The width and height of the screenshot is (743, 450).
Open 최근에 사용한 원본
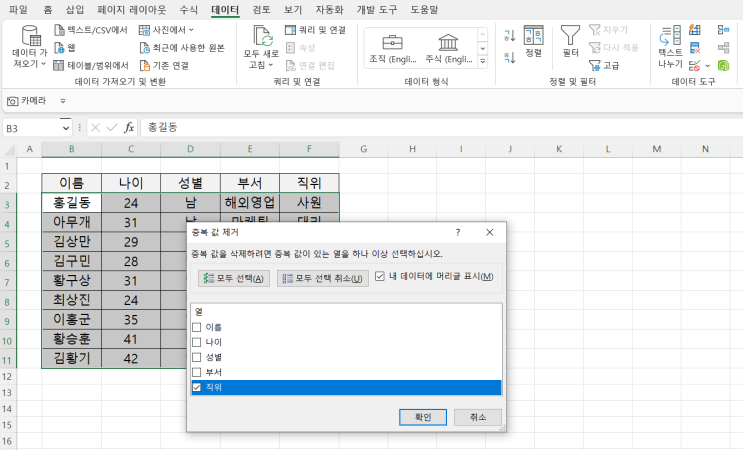click(182, 48)
